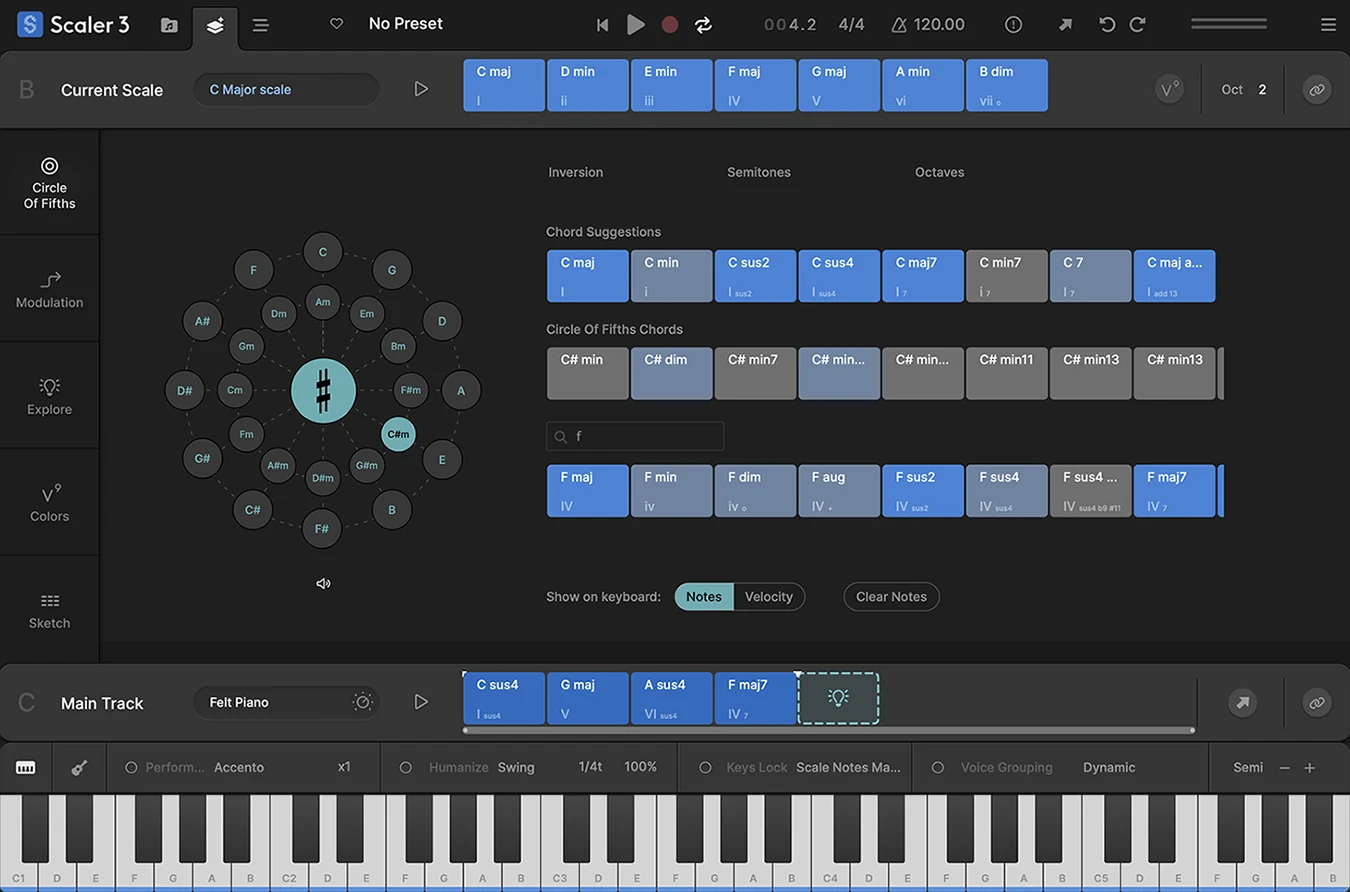Screen dimensions: 1350x892
Task: Redo the last action
Action: pyautogui.click(x=1137, y=25)
